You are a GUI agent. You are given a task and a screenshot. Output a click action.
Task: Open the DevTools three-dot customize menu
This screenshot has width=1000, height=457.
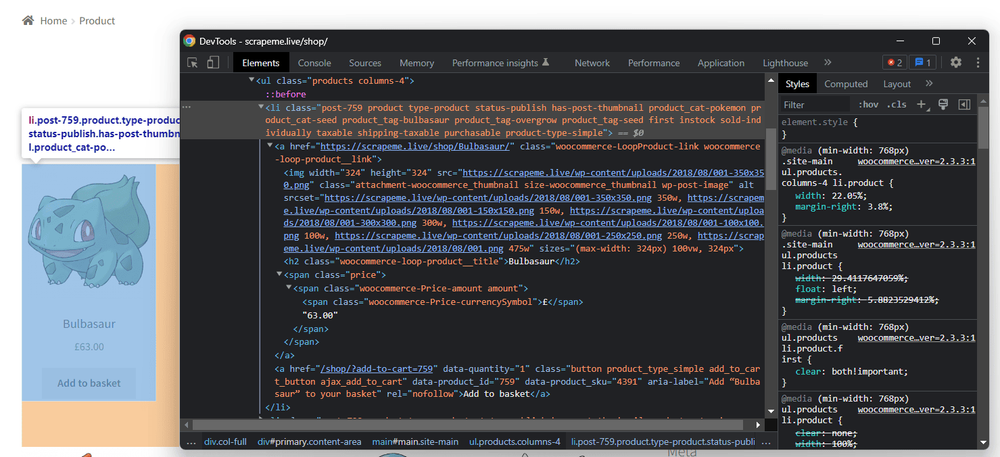pos(978,62)
